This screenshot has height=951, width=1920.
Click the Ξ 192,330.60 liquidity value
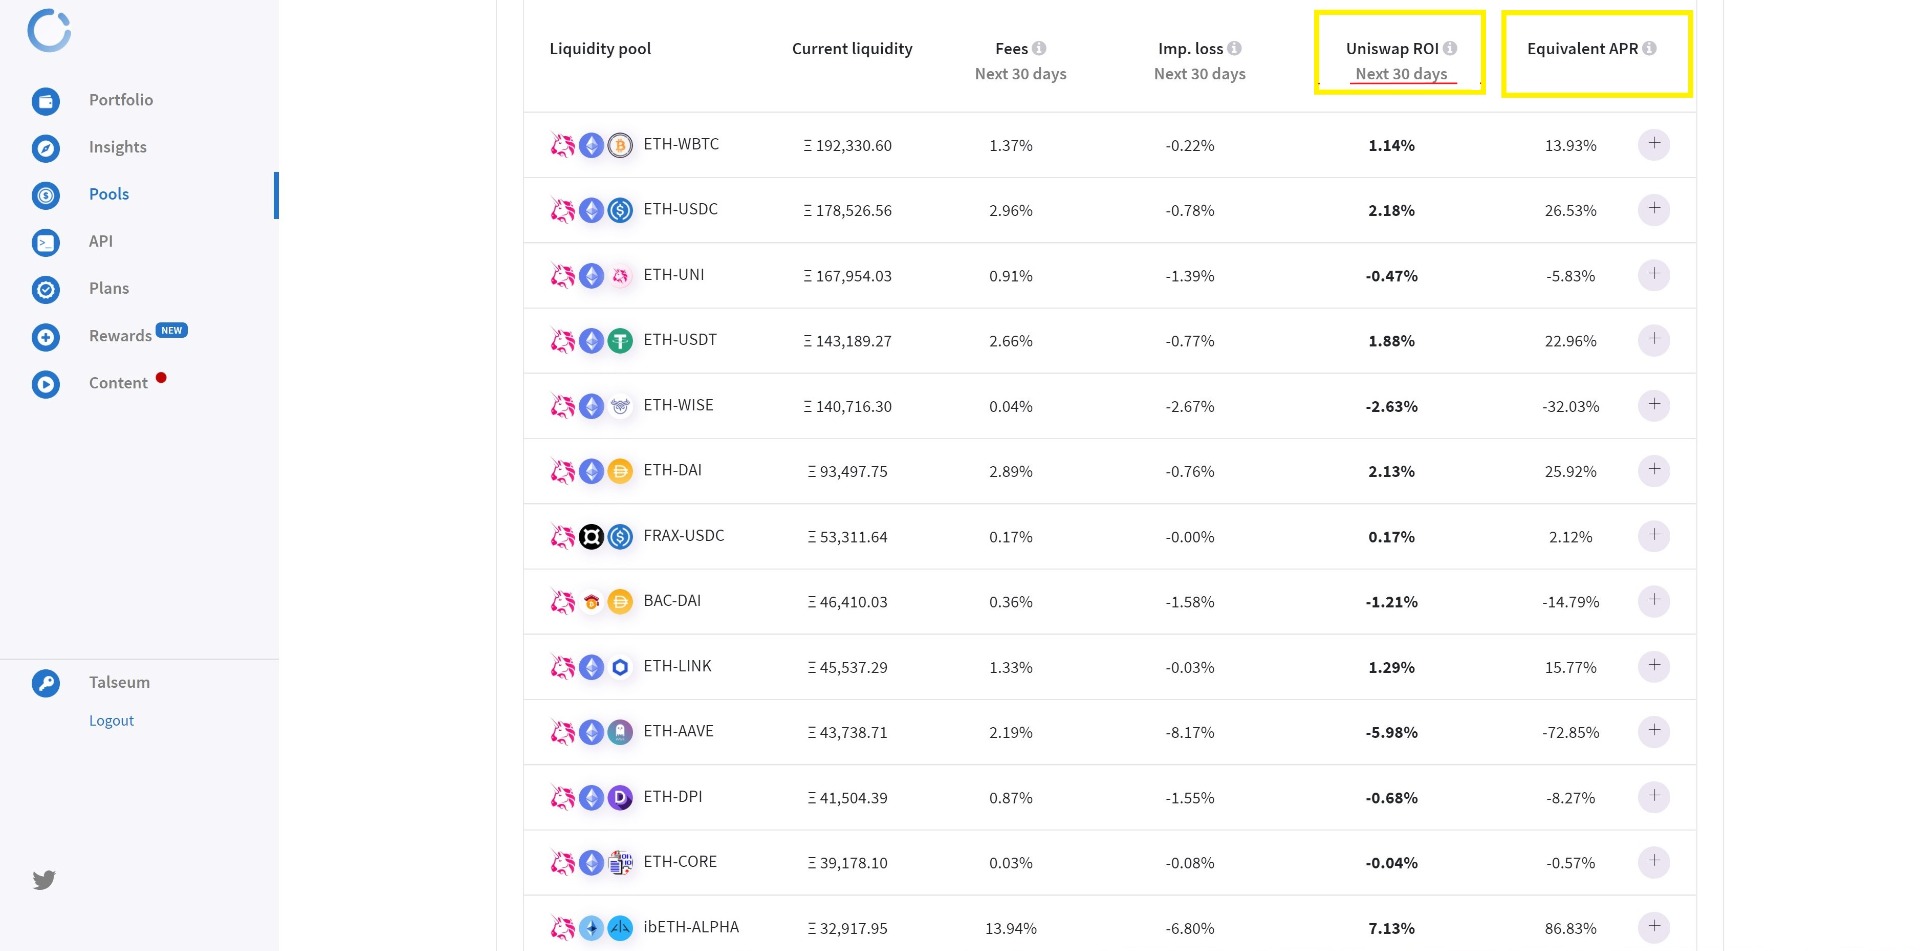(x=847, y=146)
